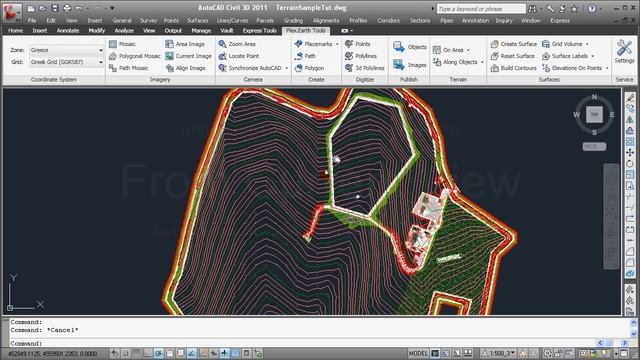The image size is (640, 360).
Task: Select the Align Image tool
Action: (x=185, y=68)
